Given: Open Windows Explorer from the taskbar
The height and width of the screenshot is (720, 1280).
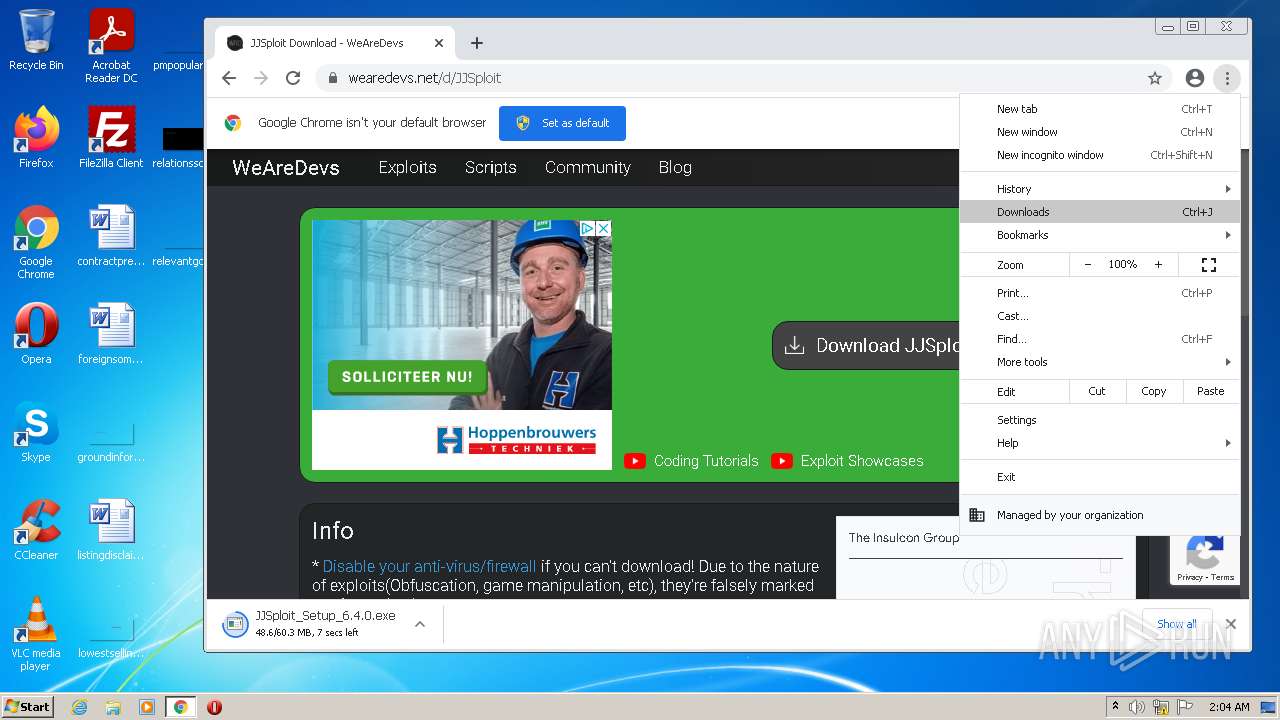Looking at the screenshot, I should pyautogui.click(x=113, y=707).
